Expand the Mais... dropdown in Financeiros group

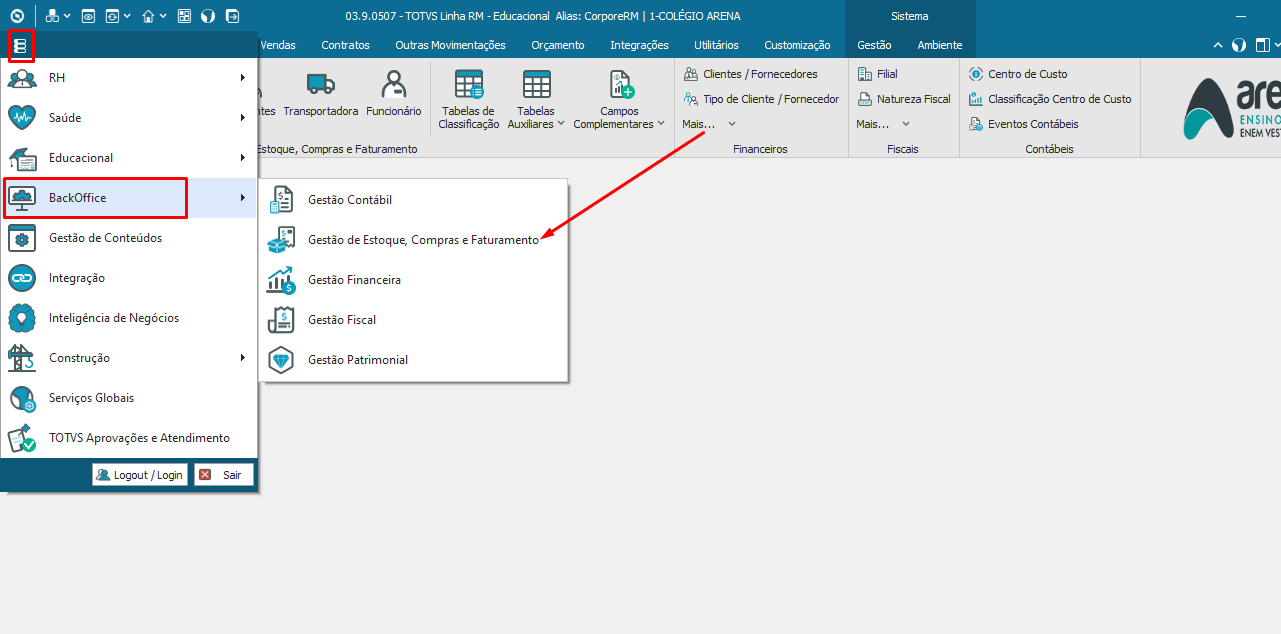[709, 124]
